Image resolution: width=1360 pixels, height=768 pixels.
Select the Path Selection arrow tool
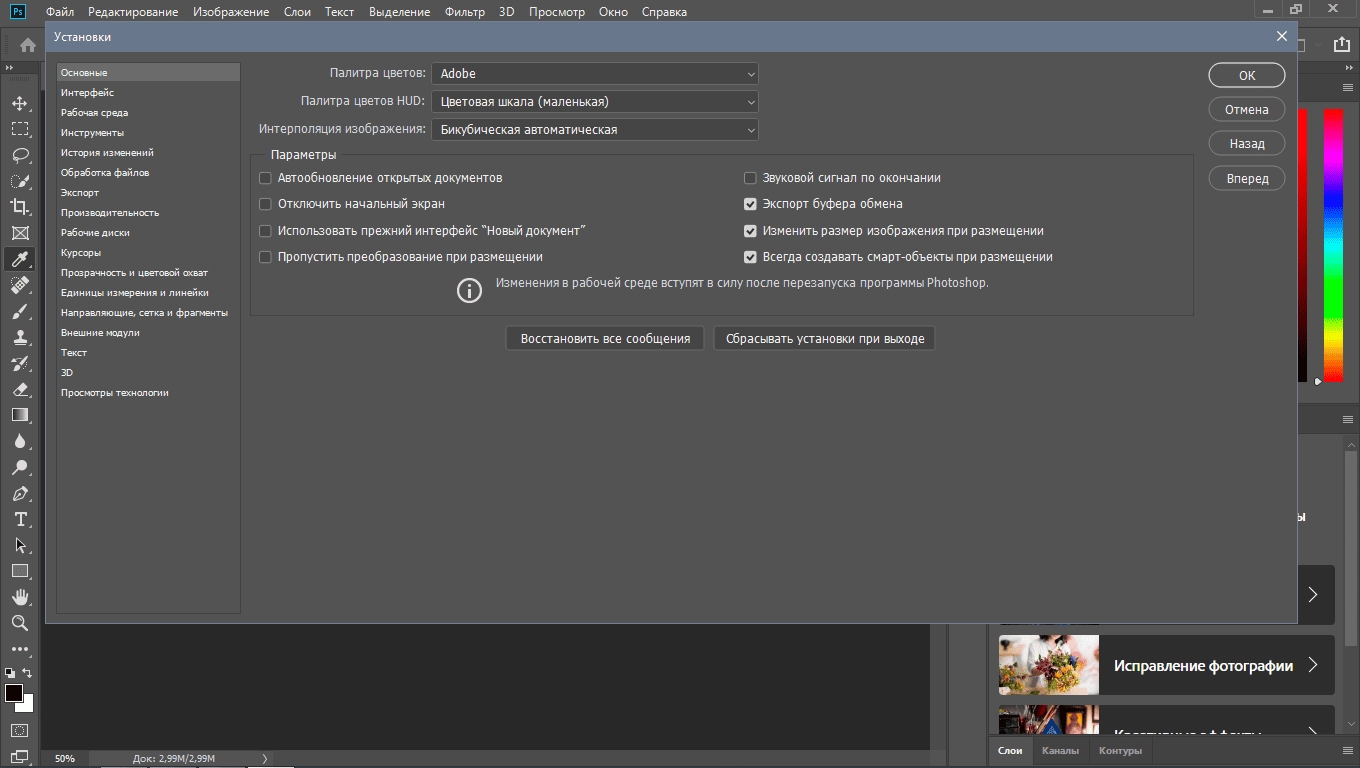pos(20,545)
